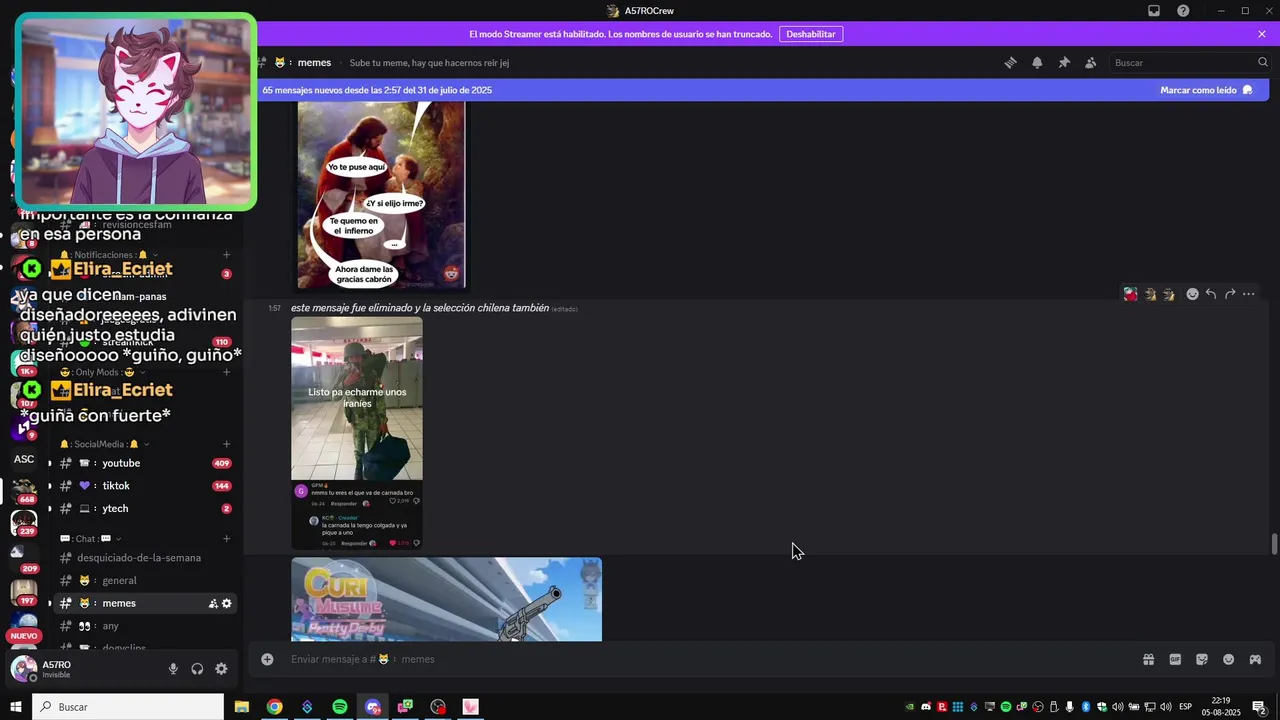The image size is (1280, 720).
Task: Click the NUEVO unread indicator
Action: point(24,636)
